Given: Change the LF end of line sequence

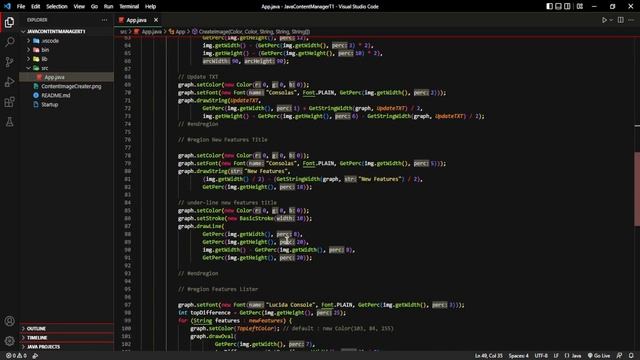Looking at the screenshot, I should pyautogui.click(x=556, y=356).
